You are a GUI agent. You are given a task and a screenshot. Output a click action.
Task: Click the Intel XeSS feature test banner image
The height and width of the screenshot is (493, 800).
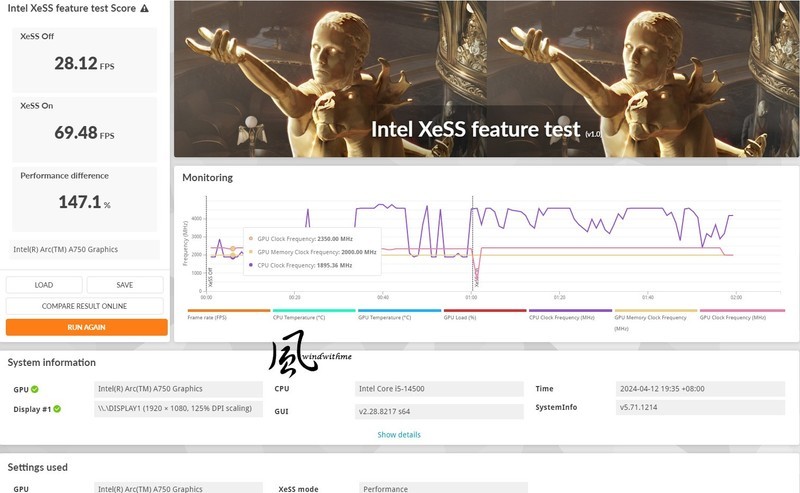pos(487,79)
